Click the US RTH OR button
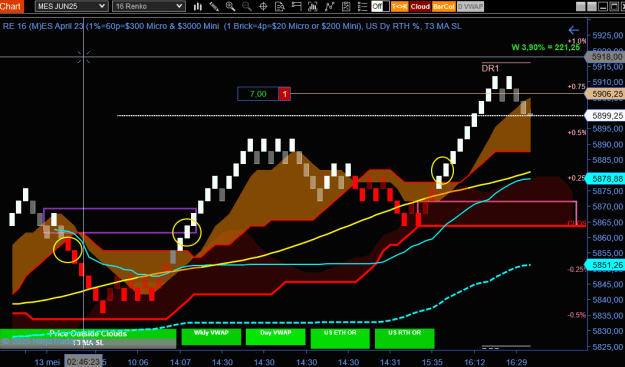 405,338
